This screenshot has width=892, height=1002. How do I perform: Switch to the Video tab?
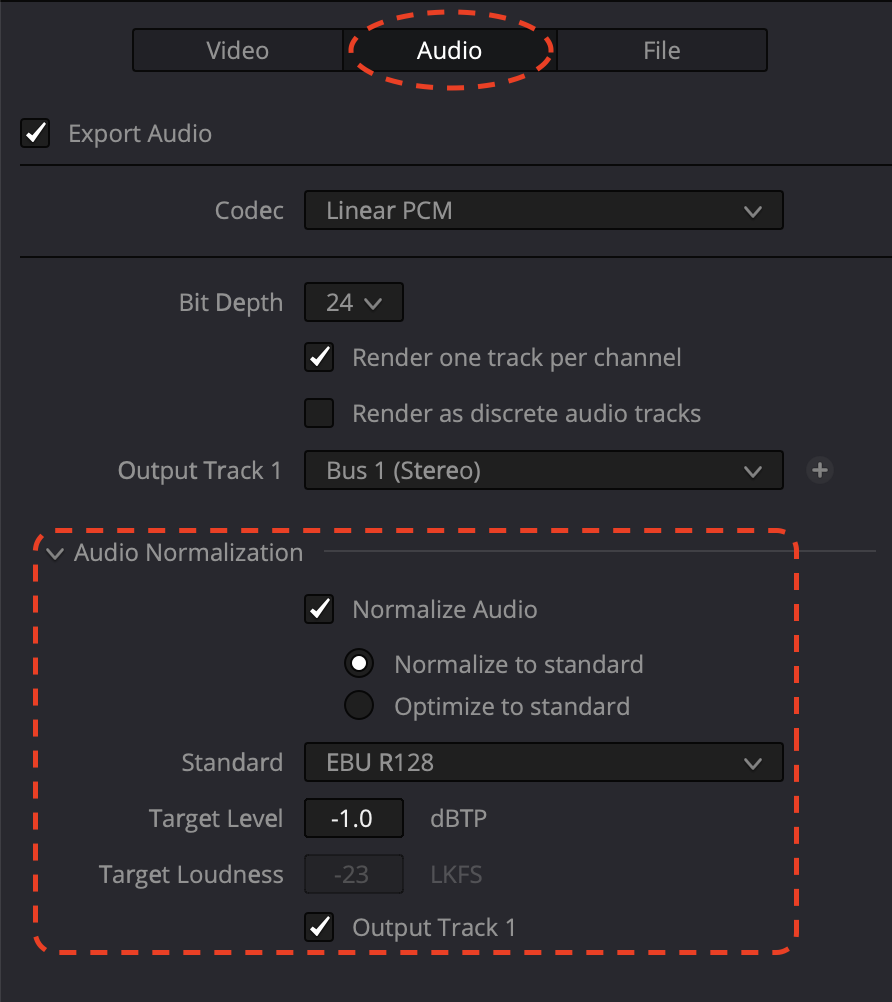click(x=237, y=50)
